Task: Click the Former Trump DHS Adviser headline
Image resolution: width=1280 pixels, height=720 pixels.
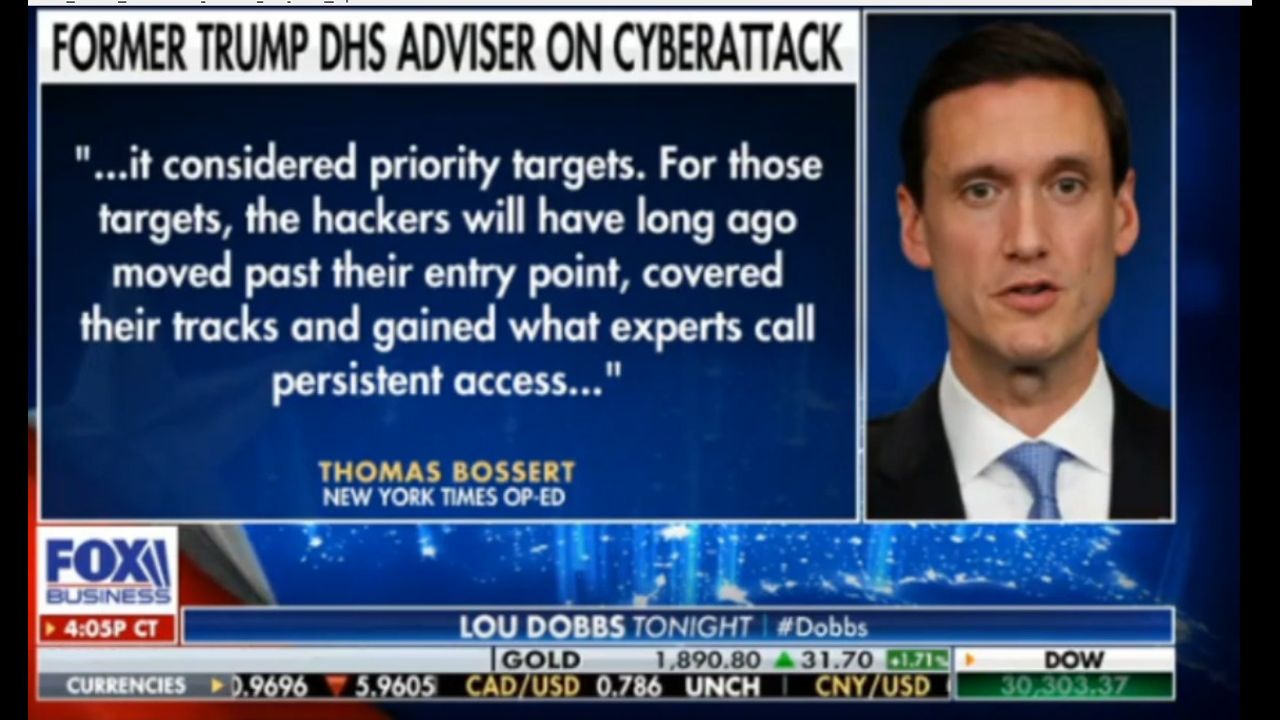Action: pos(447,48)
